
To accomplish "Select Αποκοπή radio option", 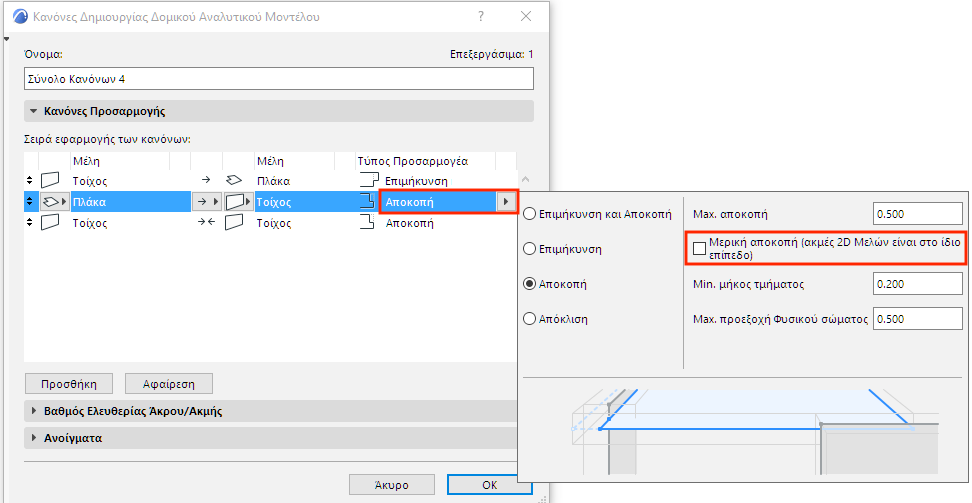I will click(529, 284).
